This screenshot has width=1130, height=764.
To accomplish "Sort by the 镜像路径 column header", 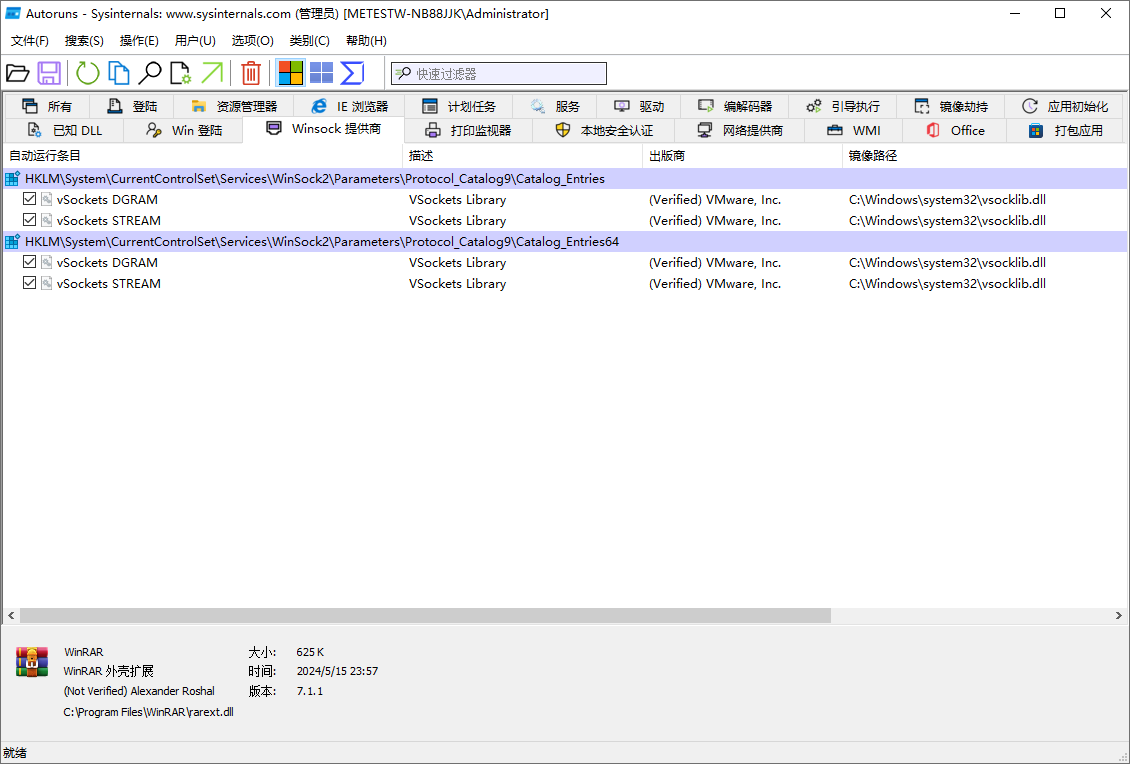I will tap(984, 156).
